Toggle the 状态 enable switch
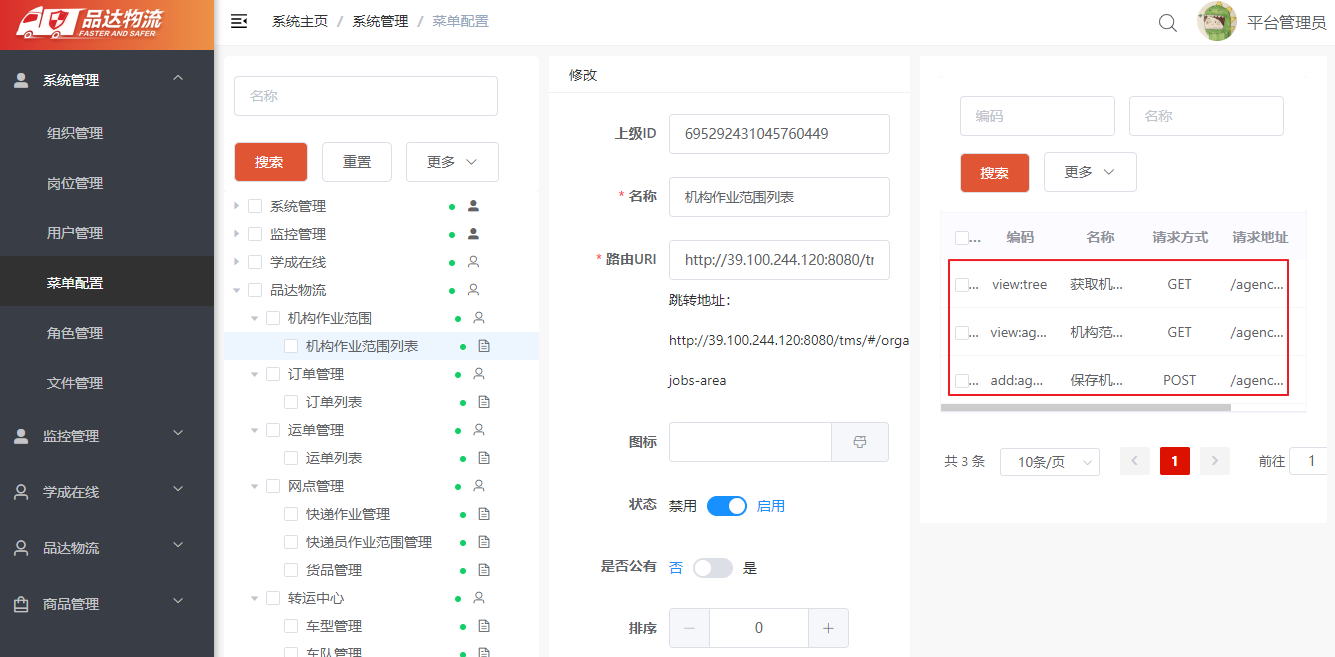Image resolution: width=1335 pixels, height=657 pixels. click(727, 506)
